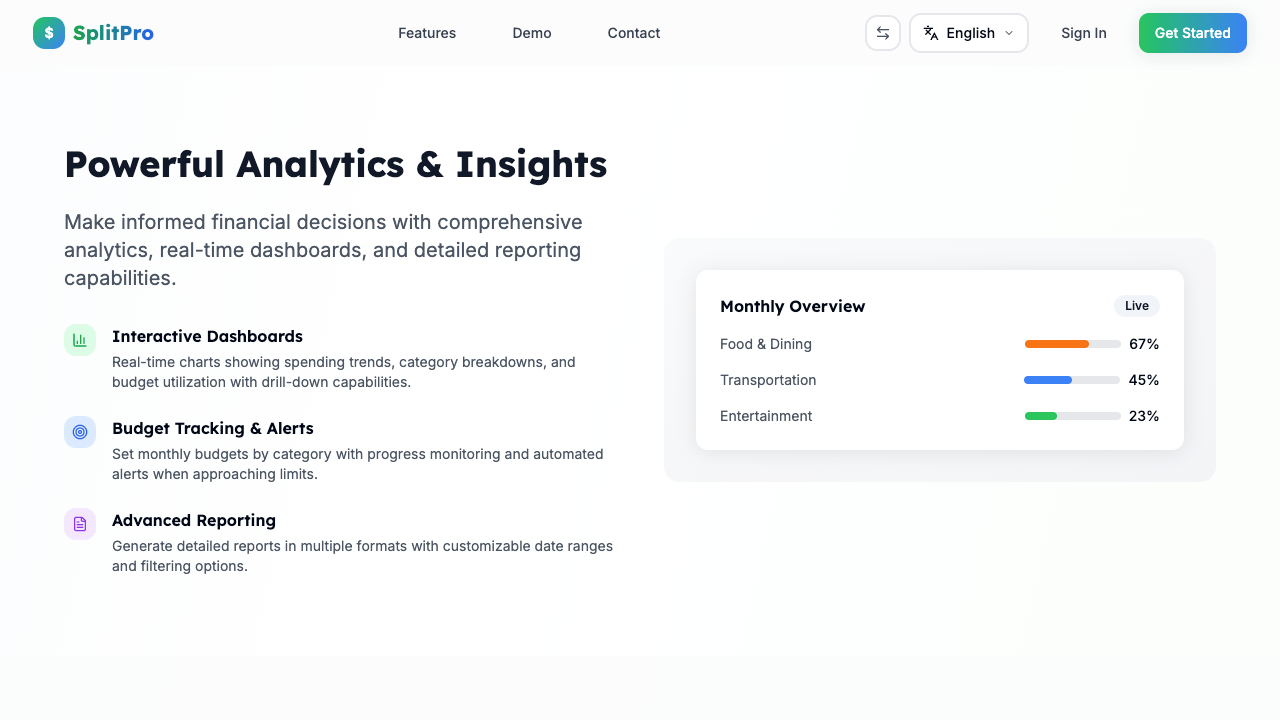Click the swap arrows icon button
Screen dimensions: 1280x720
coord(882,33)
